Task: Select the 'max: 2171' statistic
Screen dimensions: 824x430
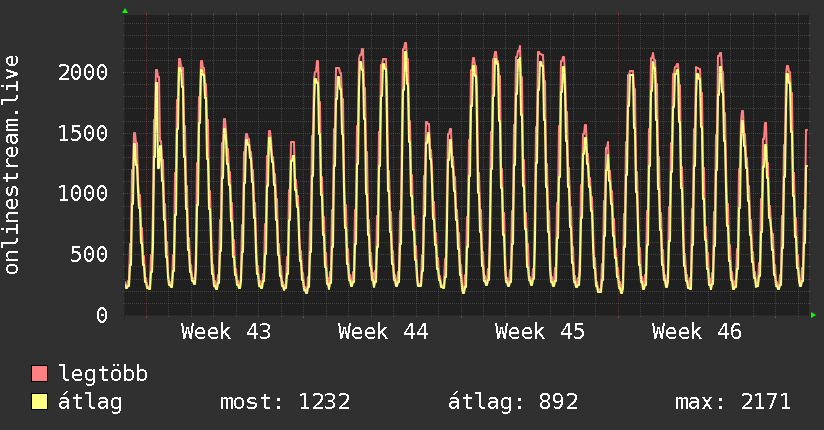Action: point(733,402)
